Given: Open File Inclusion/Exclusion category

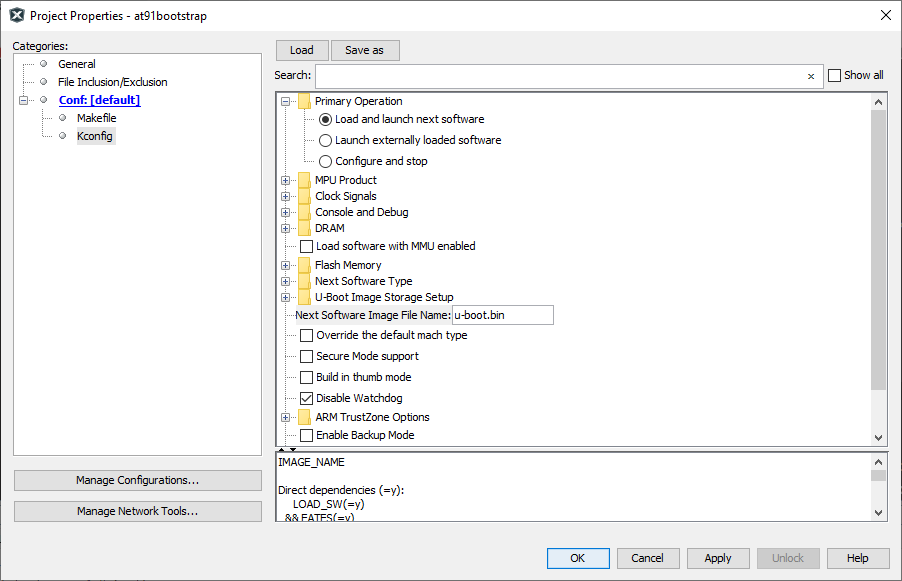Looking at the screenshot, I should [112, 82].
